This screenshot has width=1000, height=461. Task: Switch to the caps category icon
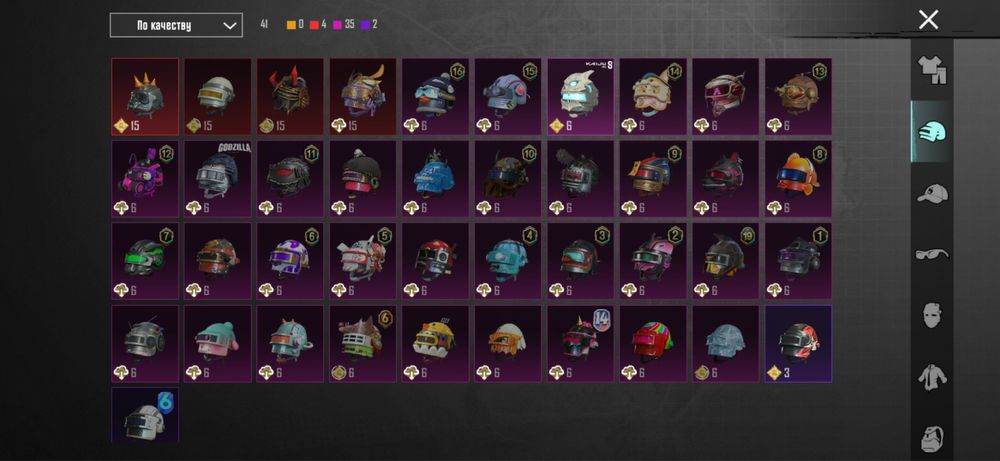[x=932, y=193]
